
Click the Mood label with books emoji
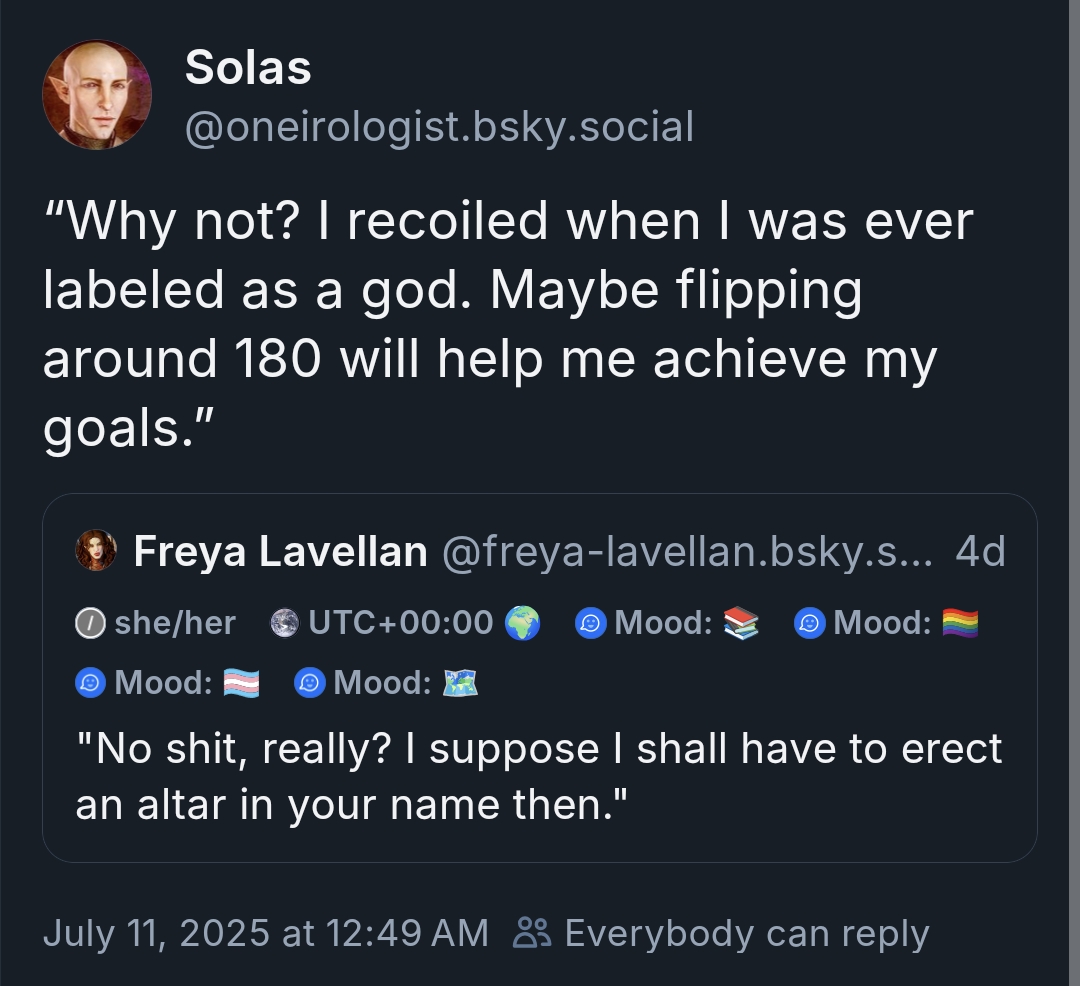point(668,623)
